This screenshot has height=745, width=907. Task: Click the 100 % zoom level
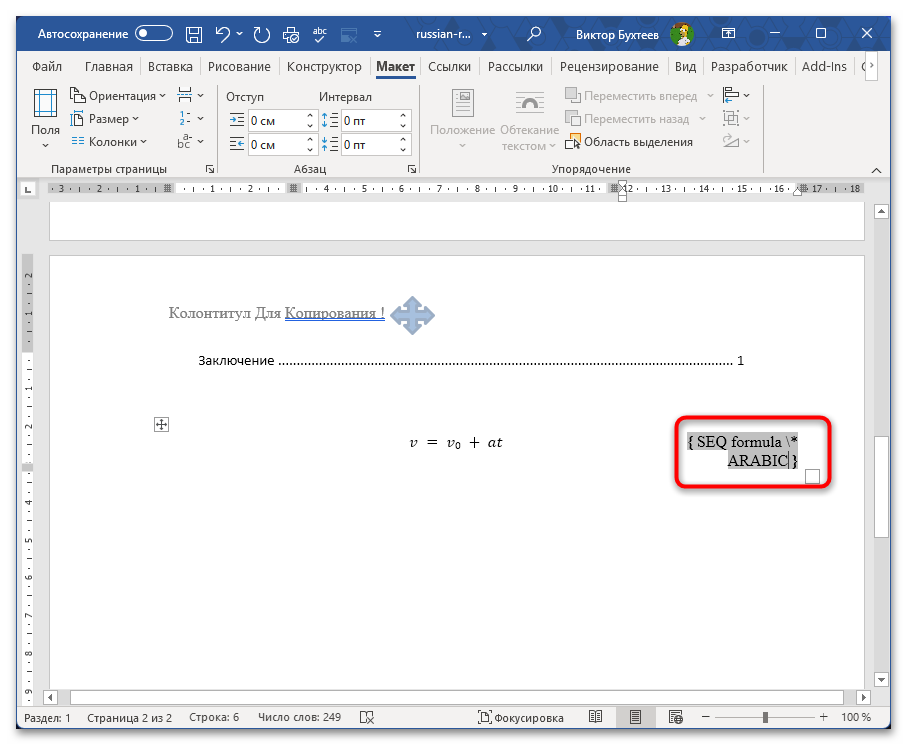click(856, 717)
